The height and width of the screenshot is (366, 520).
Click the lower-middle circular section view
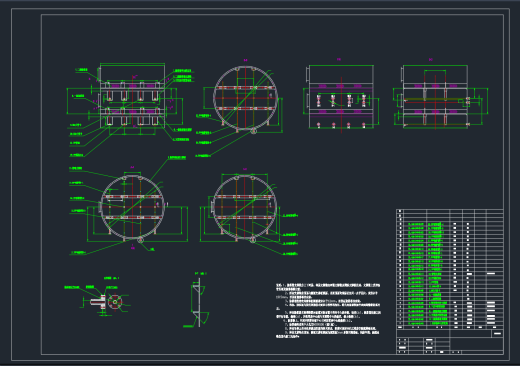tap(245, 207)
